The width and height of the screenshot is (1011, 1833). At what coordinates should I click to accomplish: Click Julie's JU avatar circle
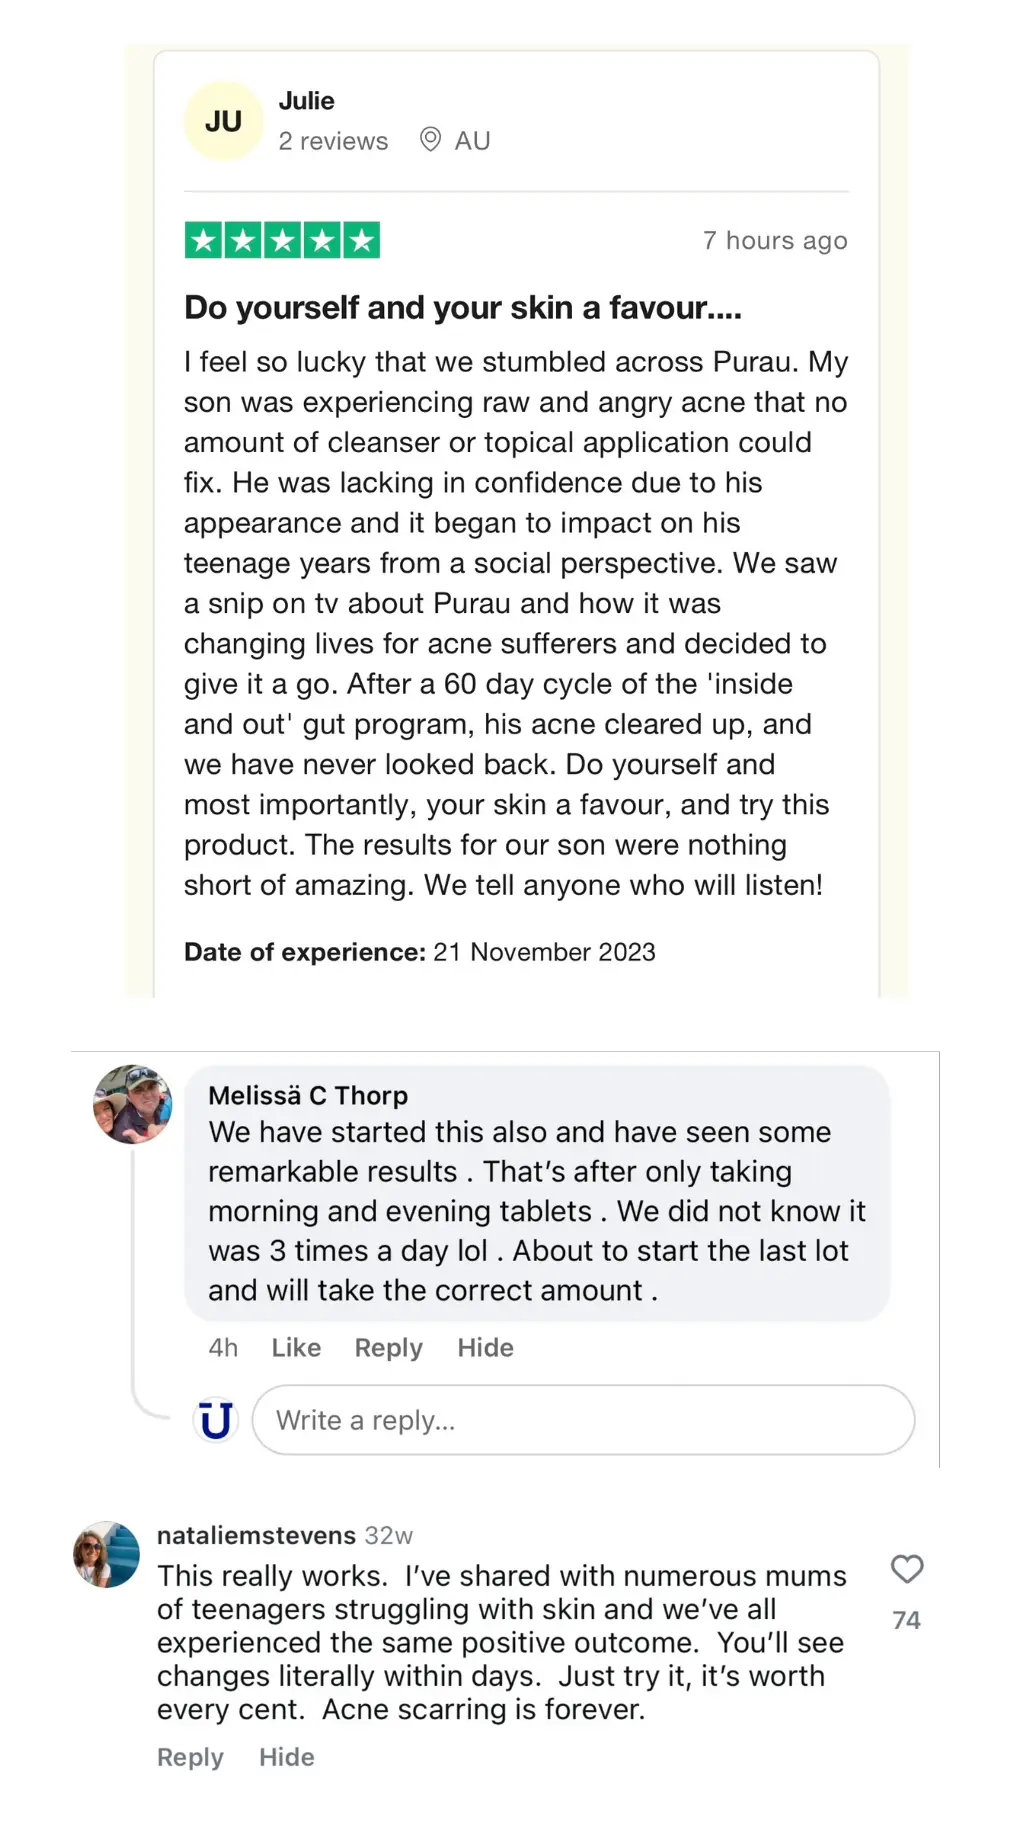point(223,121)
